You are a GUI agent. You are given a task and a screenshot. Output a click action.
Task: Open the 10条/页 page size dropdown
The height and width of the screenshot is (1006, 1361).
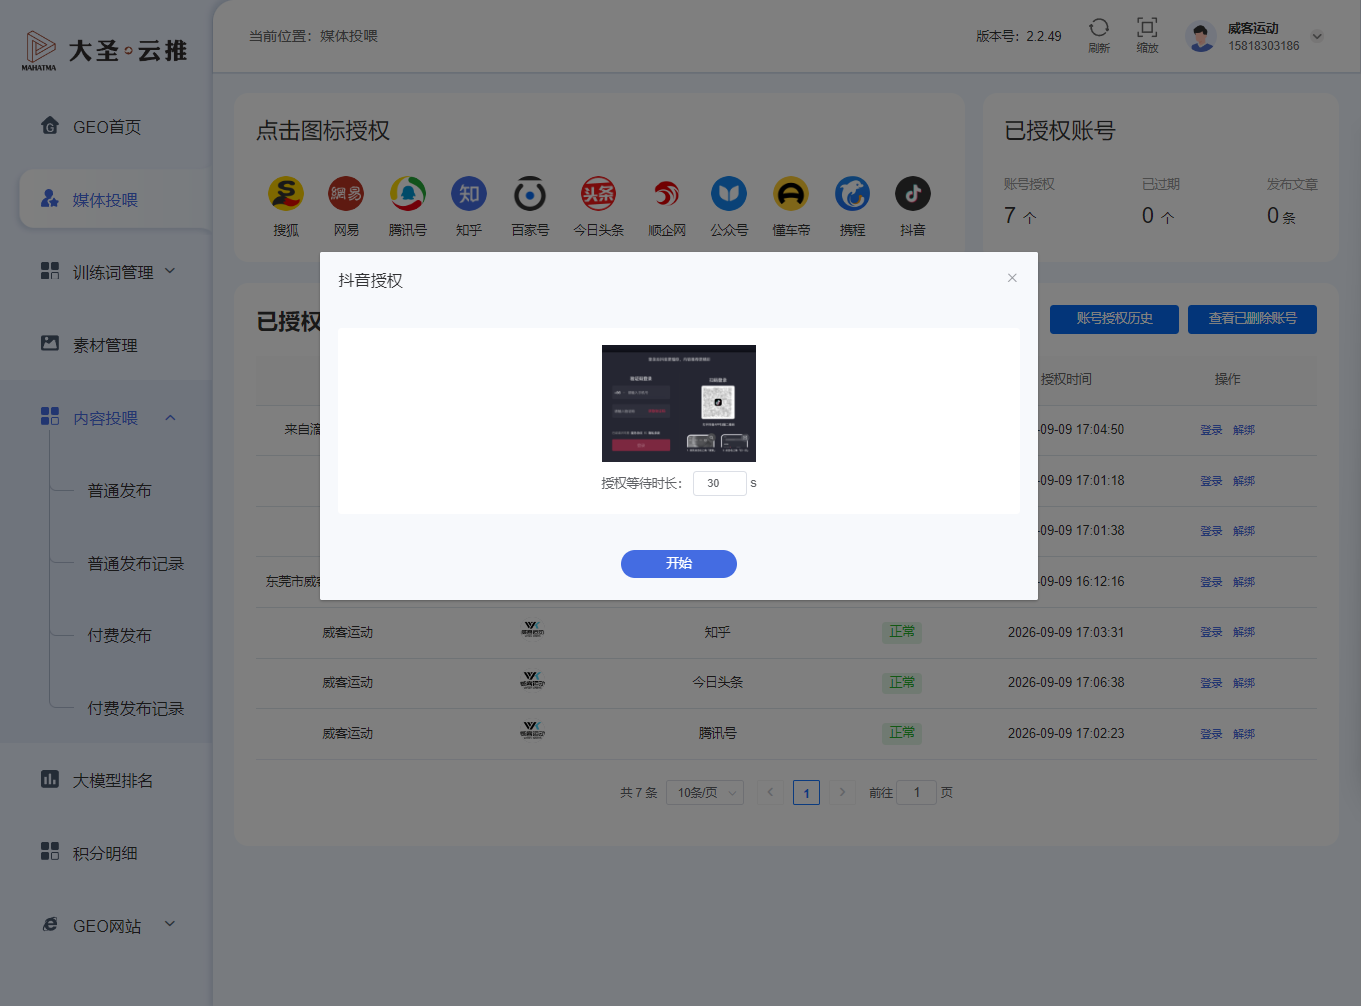(x=705, y=793)
